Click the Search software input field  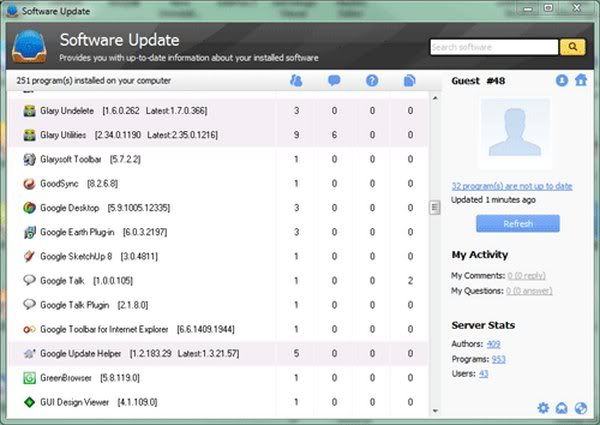(x=494, y=47)
